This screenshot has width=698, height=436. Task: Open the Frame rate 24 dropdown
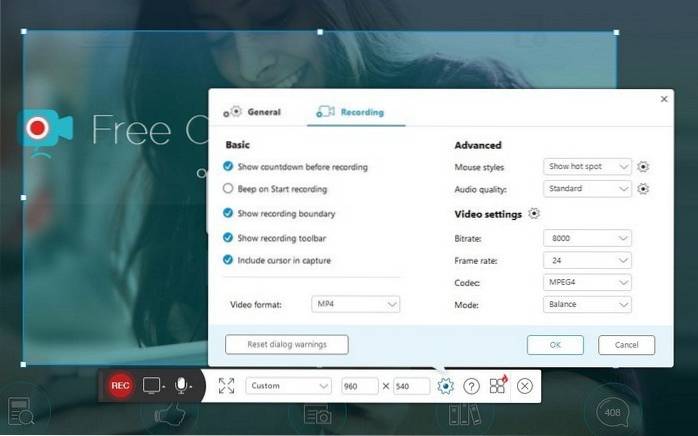[x=587, y=261]
